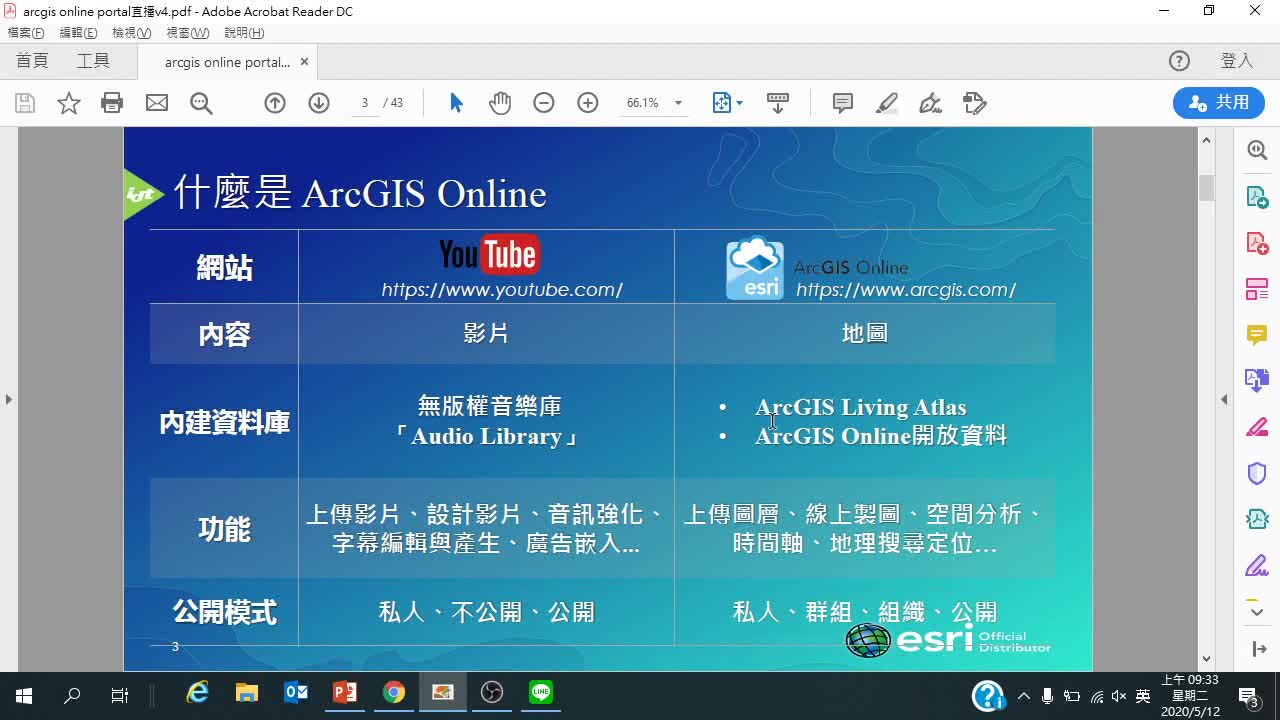The image size is (1280, 720).
Task: Select the highlighter pen tool
Action: [886, 103]
